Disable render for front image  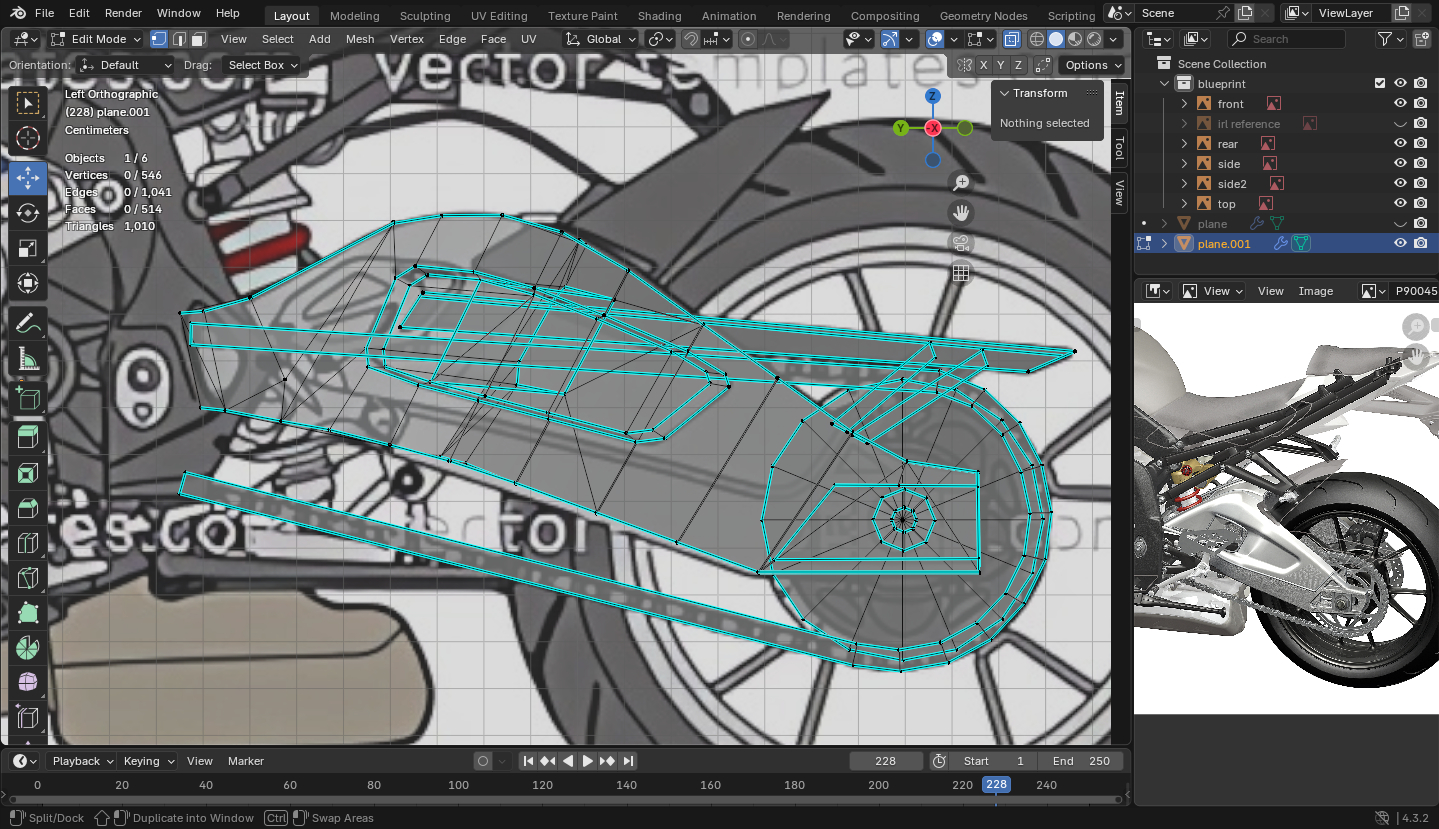(x=1420, y=104)
